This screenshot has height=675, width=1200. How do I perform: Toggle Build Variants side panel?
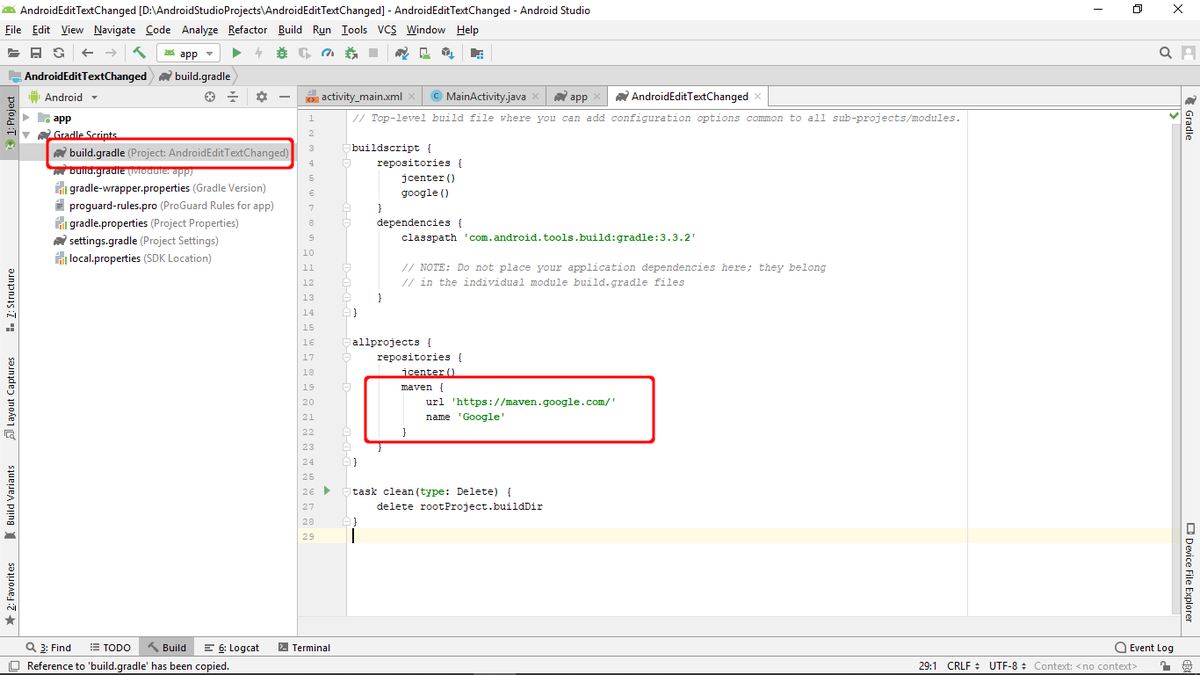[x=10, y=503]
